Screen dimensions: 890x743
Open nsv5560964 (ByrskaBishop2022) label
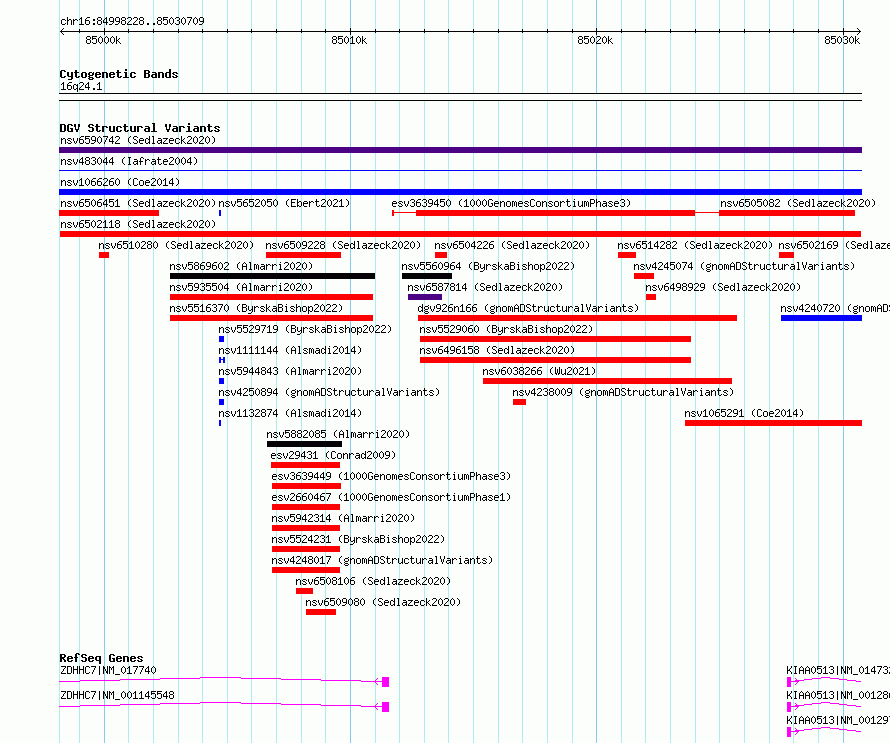tap(488, 266)
